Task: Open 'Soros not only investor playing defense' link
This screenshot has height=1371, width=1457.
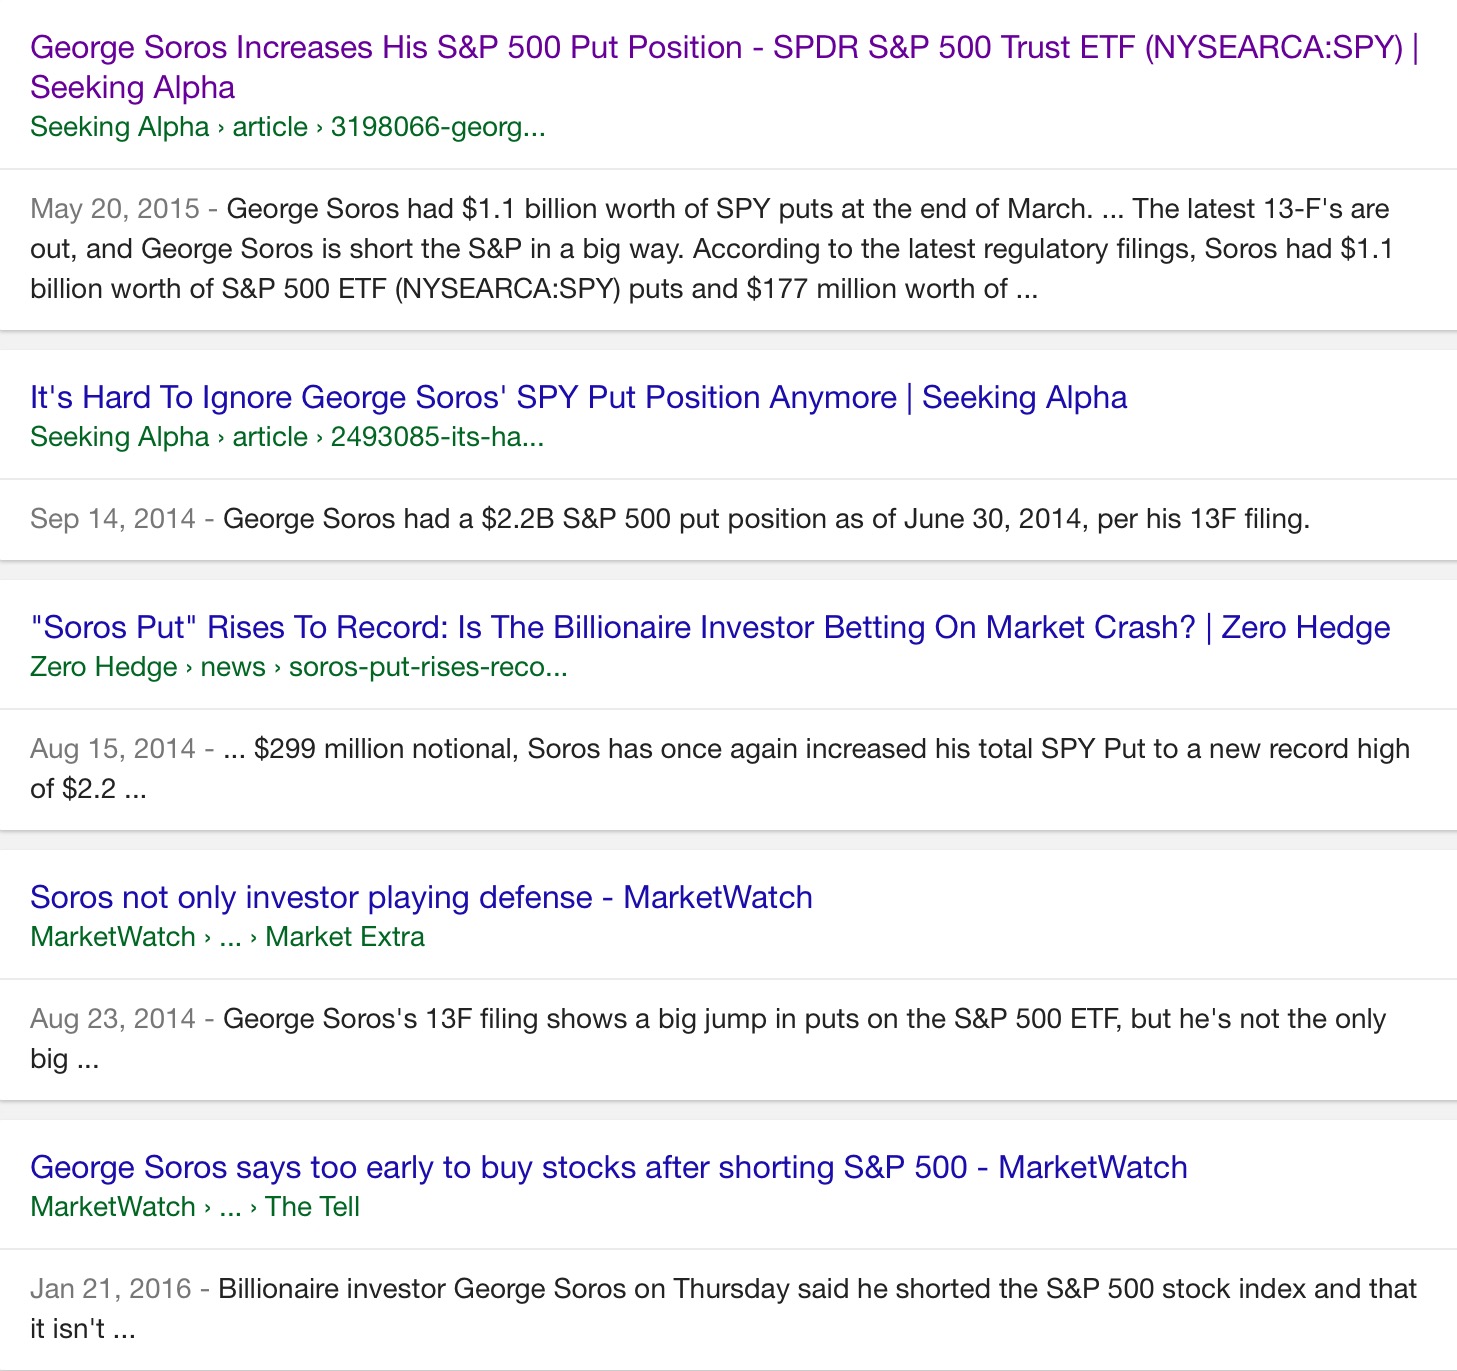Action: pyautogui.click(x=421, y=897)
